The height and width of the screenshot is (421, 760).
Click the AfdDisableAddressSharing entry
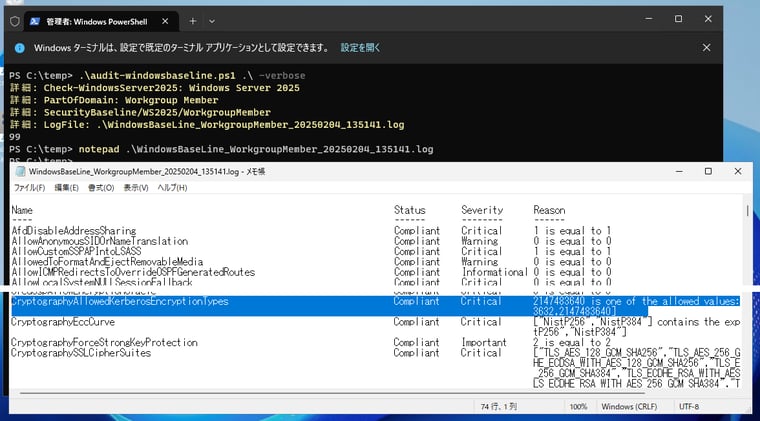click(74, 231)
